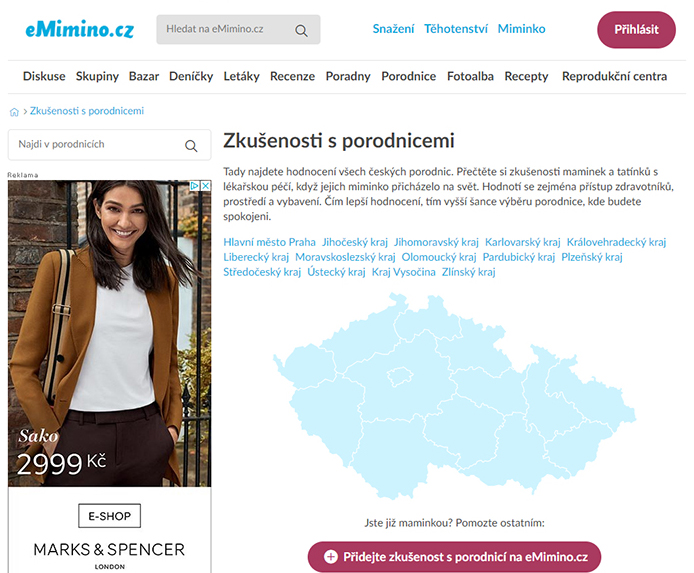Viewport: 694px width, 573px height.
Task: Open the Porodnice navigation item
Action: point(409,76)
